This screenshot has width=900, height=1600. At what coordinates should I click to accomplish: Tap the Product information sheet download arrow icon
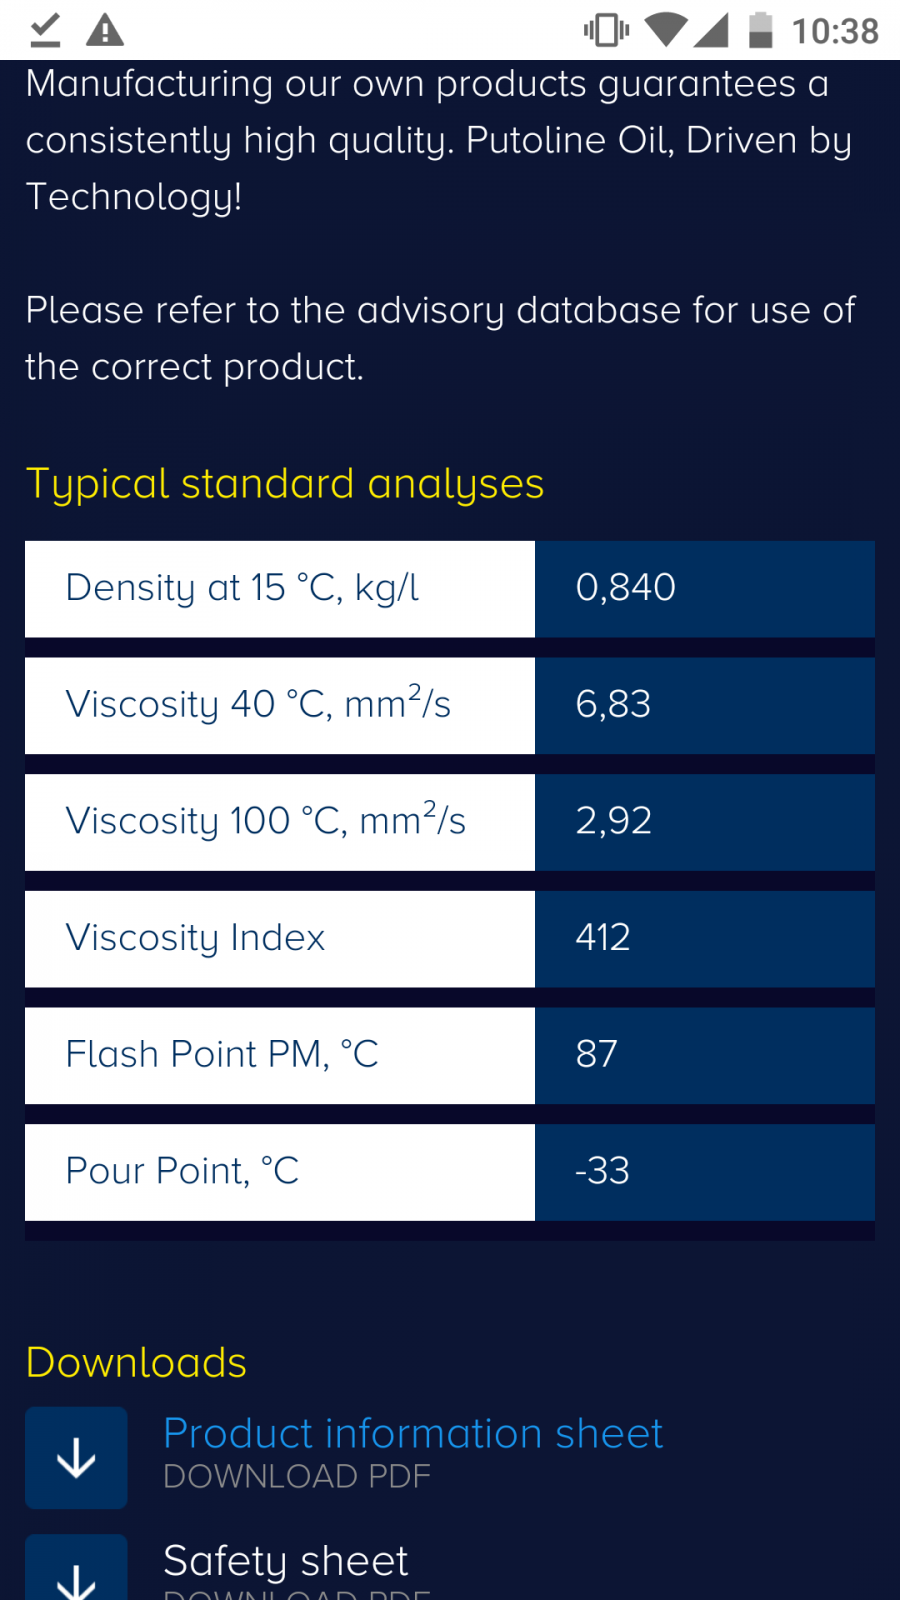(76, 1458)
